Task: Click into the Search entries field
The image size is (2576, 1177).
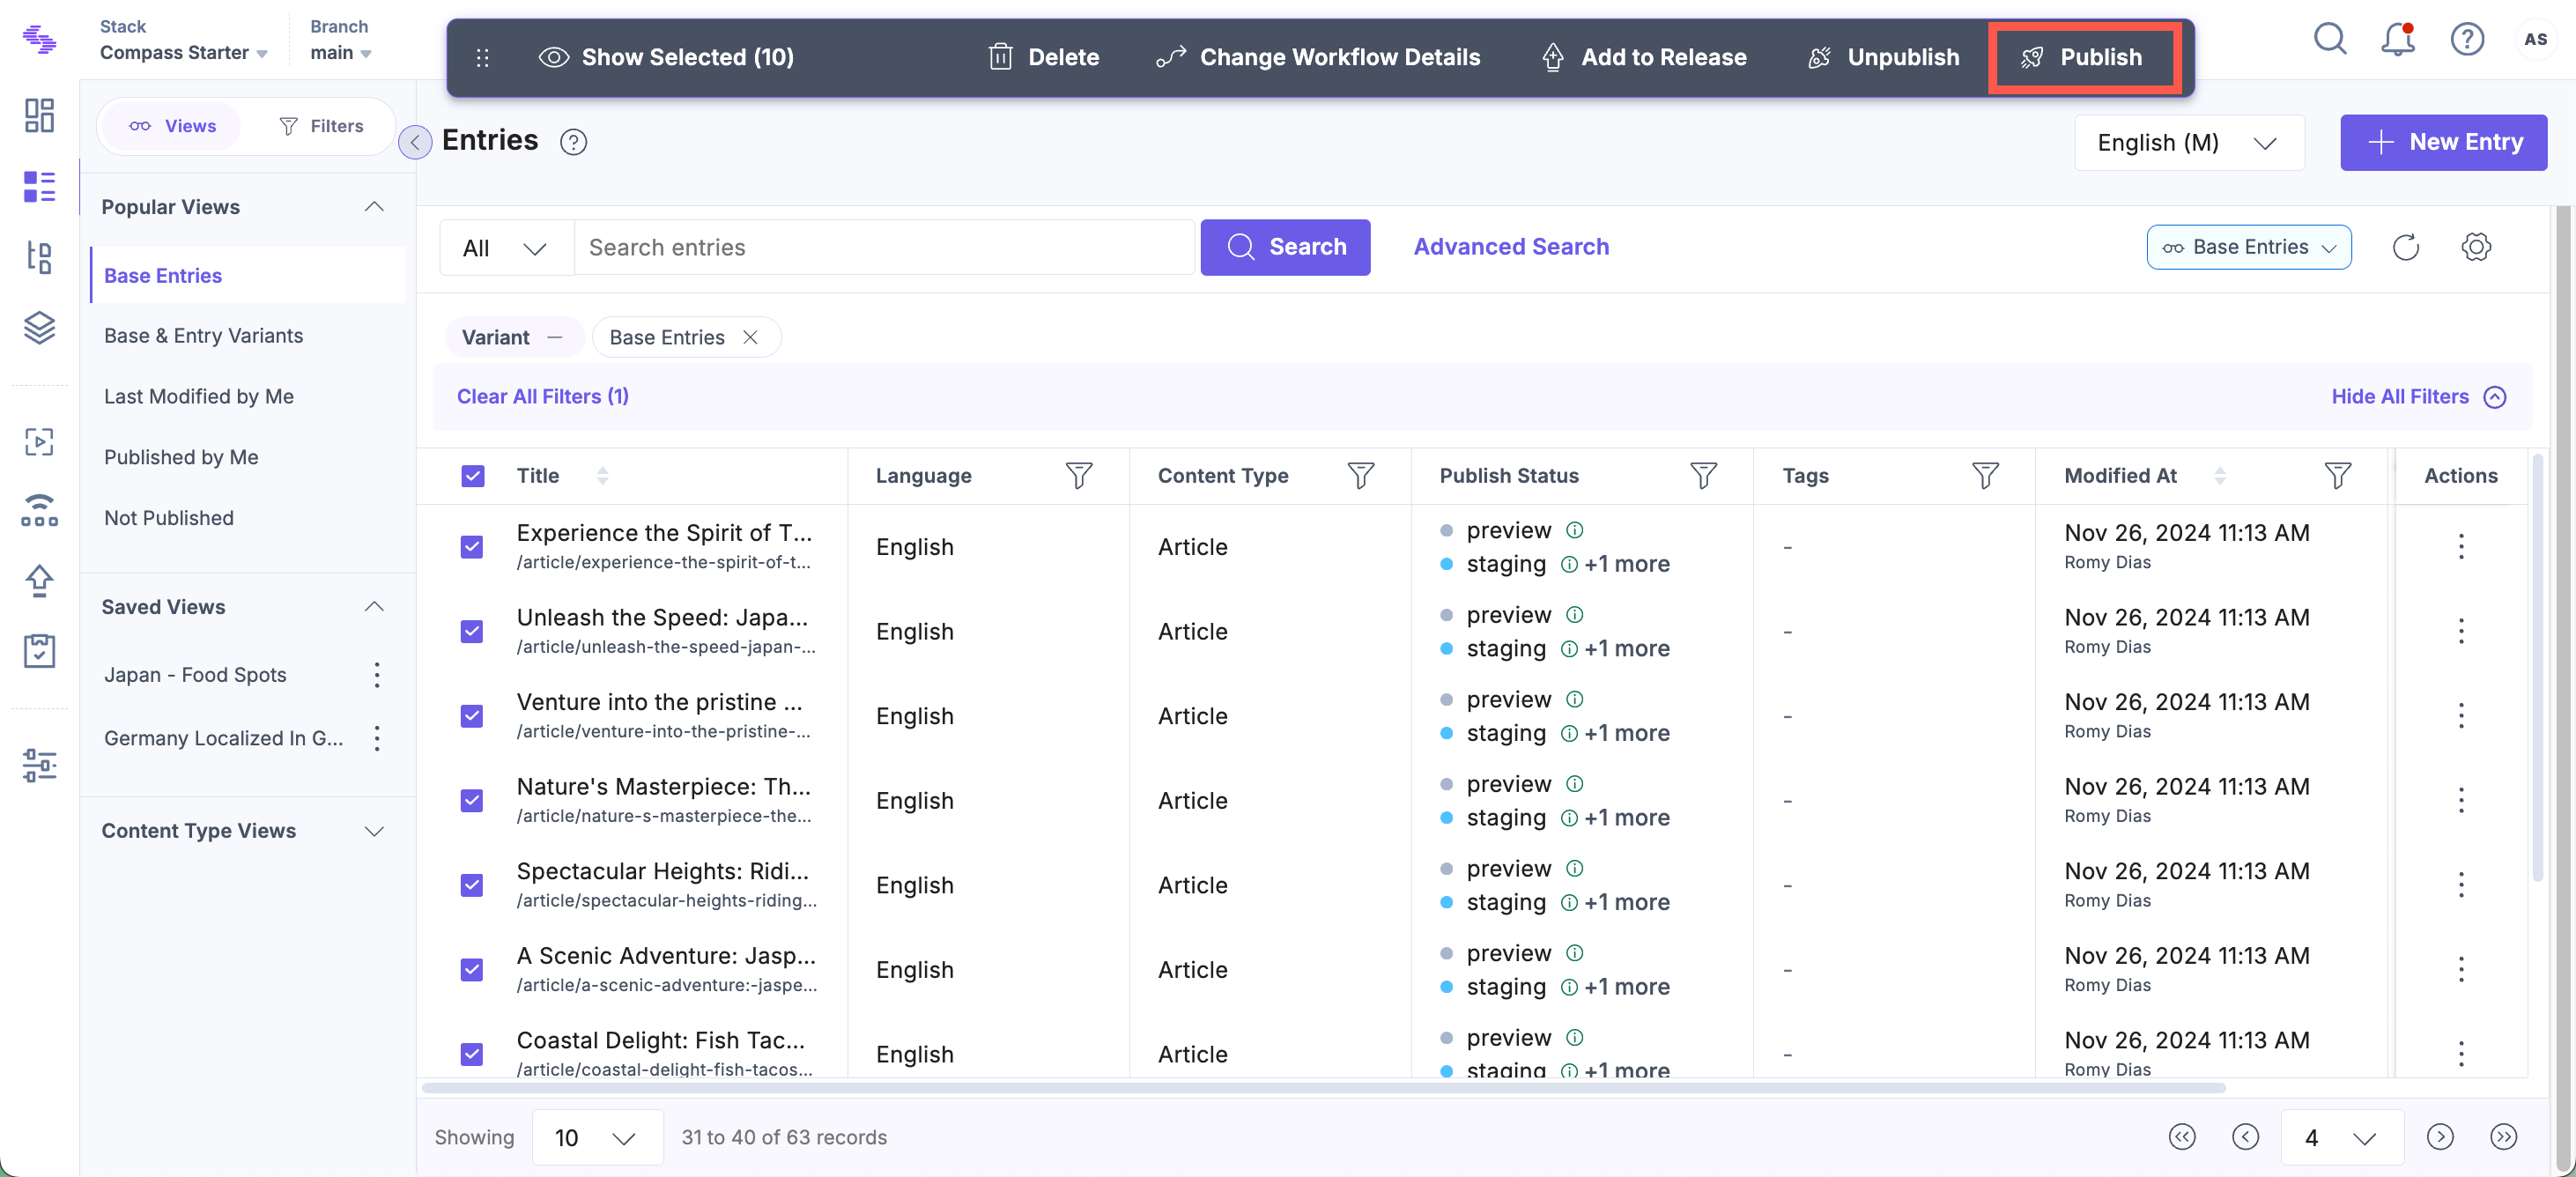Action: point(883,248)
